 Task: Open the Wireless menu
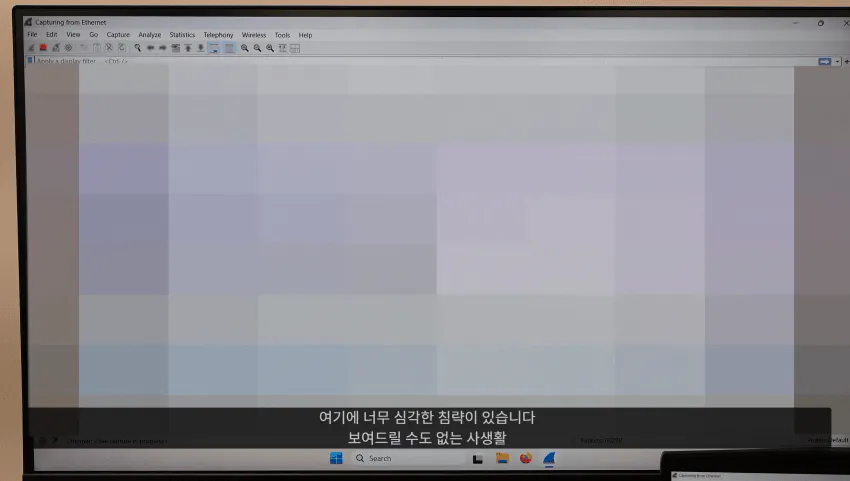point(254,35)
